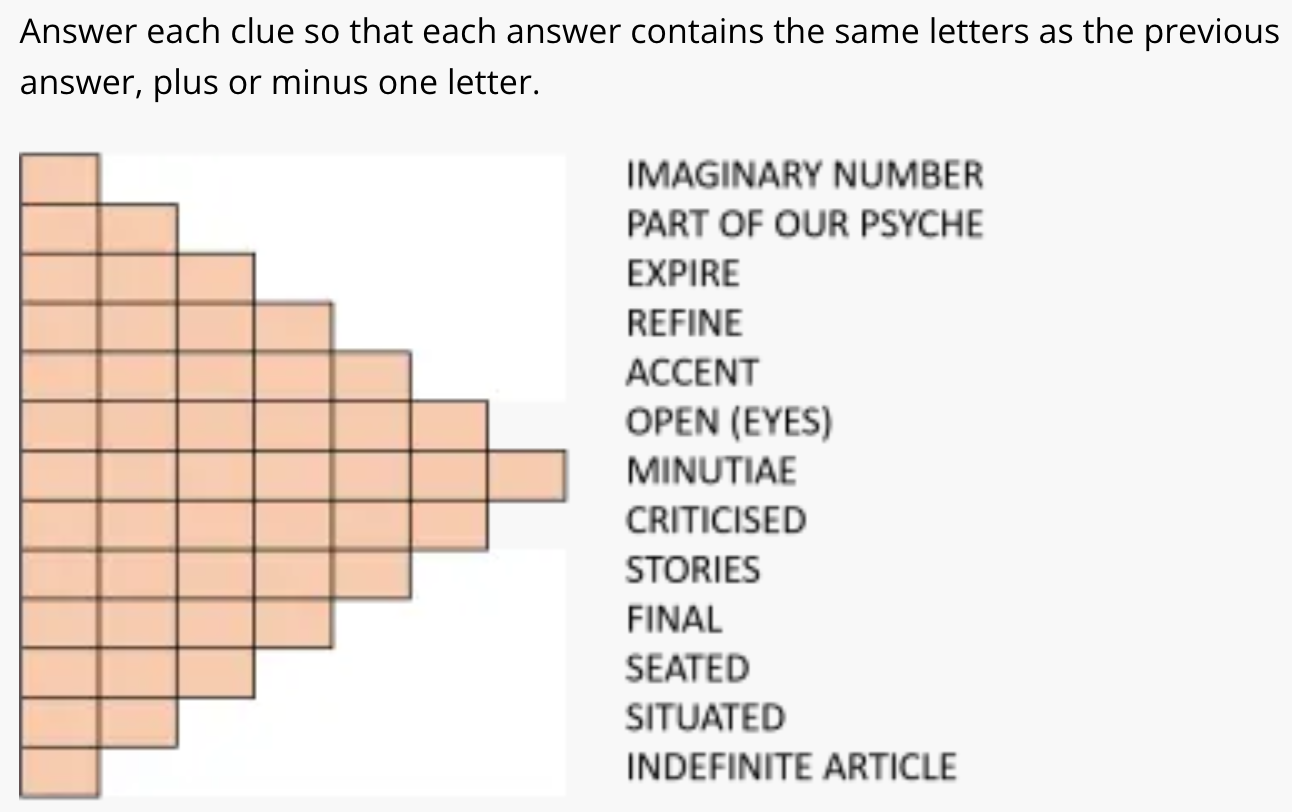
Task: Click the MINUTIAE clue text
Action: 710,471
